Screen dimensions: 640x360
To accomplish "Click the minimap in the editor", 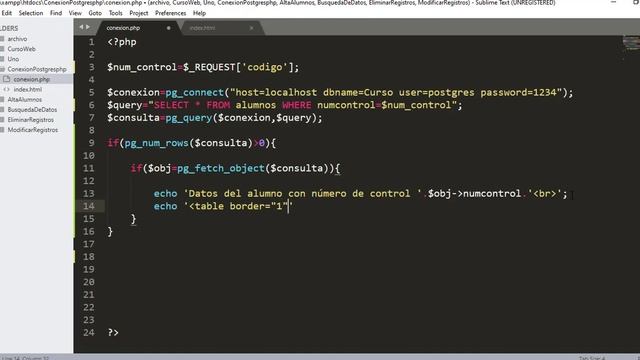I will pos(631,43).
